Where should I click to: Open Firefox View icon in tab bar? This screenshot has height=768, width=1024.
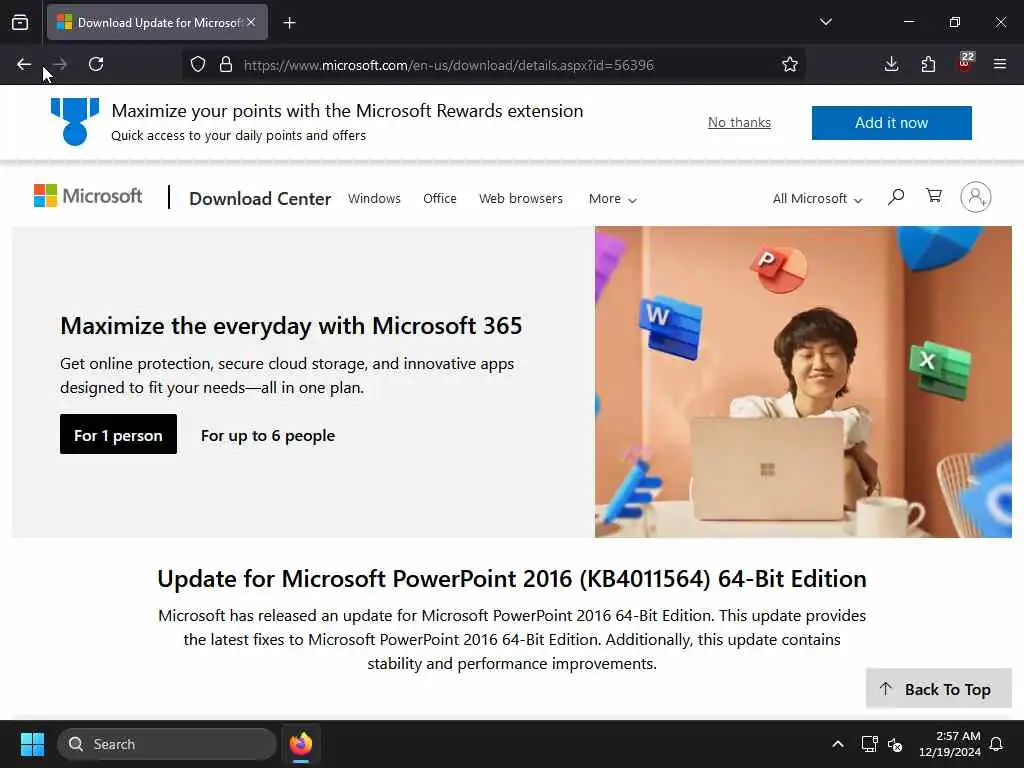click(x=20, y=23)
